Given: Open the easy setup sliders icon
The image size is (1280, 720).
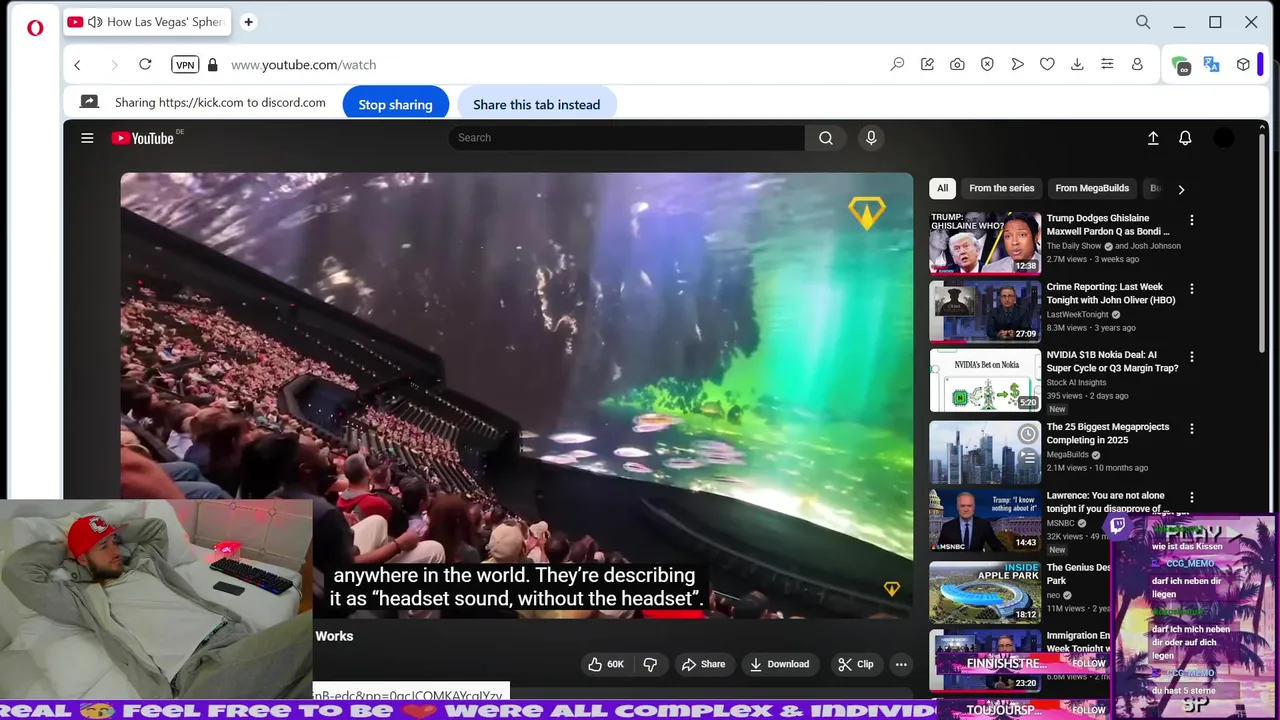Looking at the screenshot, I should (1107, 64).
